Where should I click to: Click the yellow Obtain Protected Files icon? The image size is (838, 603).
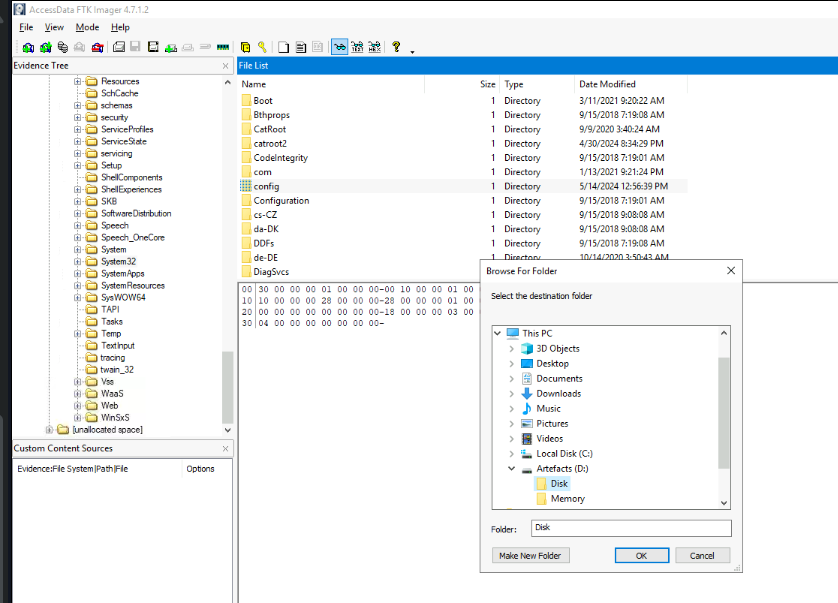(x=246, y=47)
